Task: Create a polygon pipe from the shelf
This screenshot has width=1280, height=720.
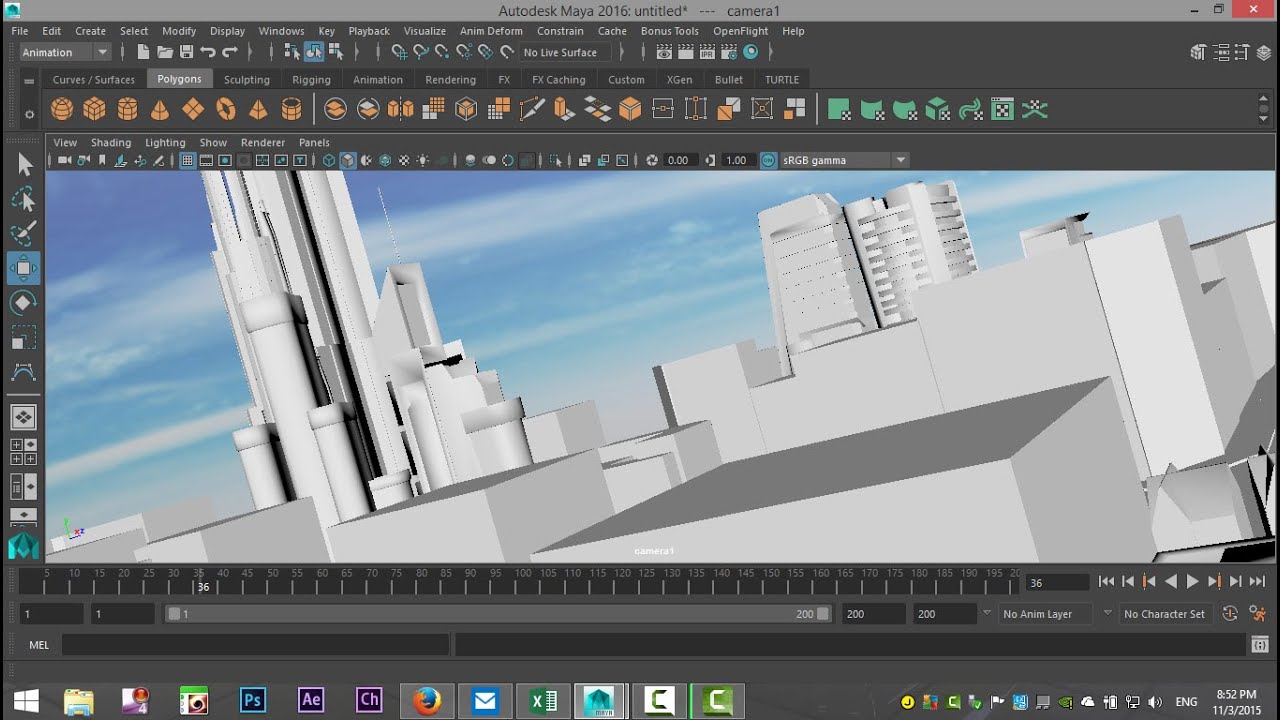Action: (291, 109)
